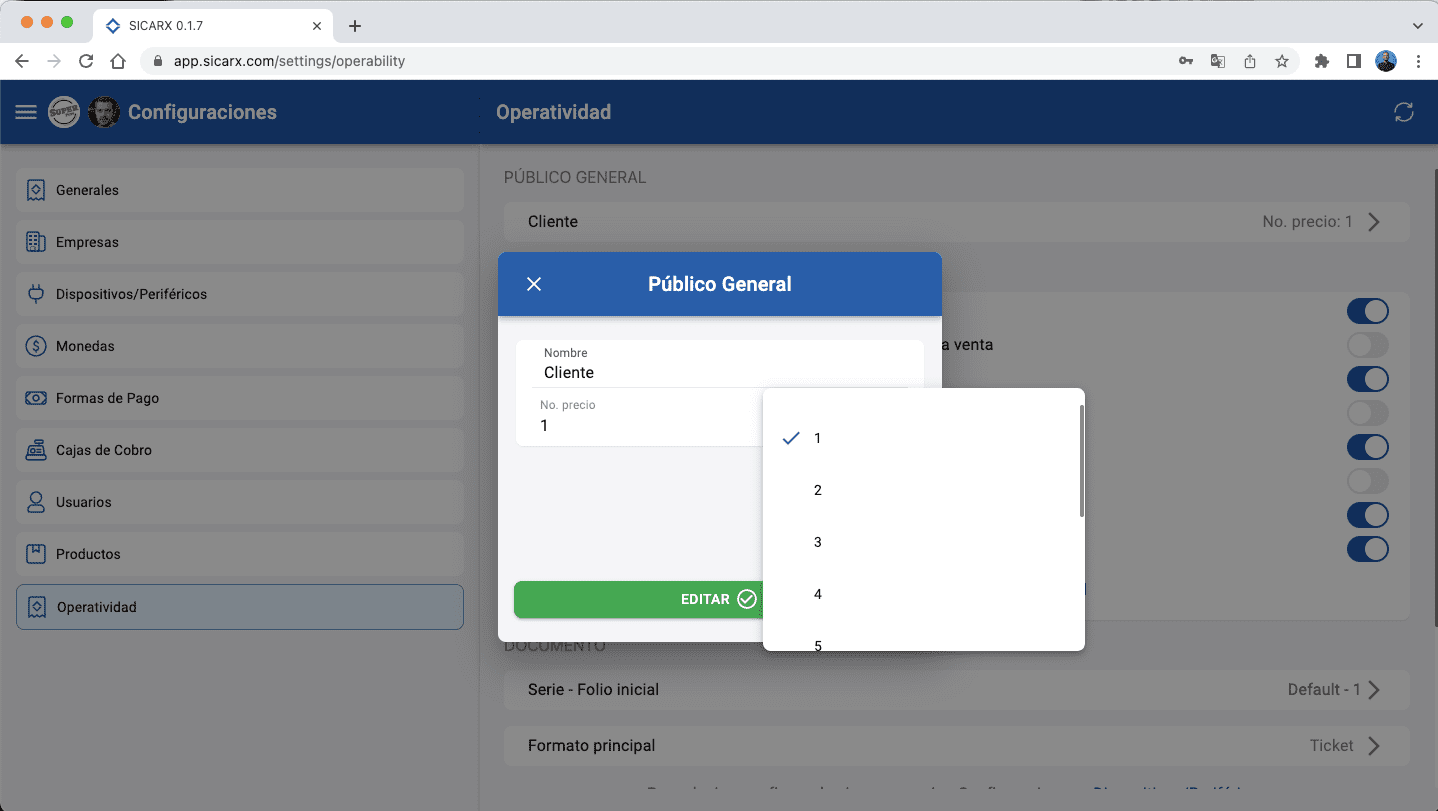
Task: Click the sync refresh icon in header
Action: [x=1404, y=112]
